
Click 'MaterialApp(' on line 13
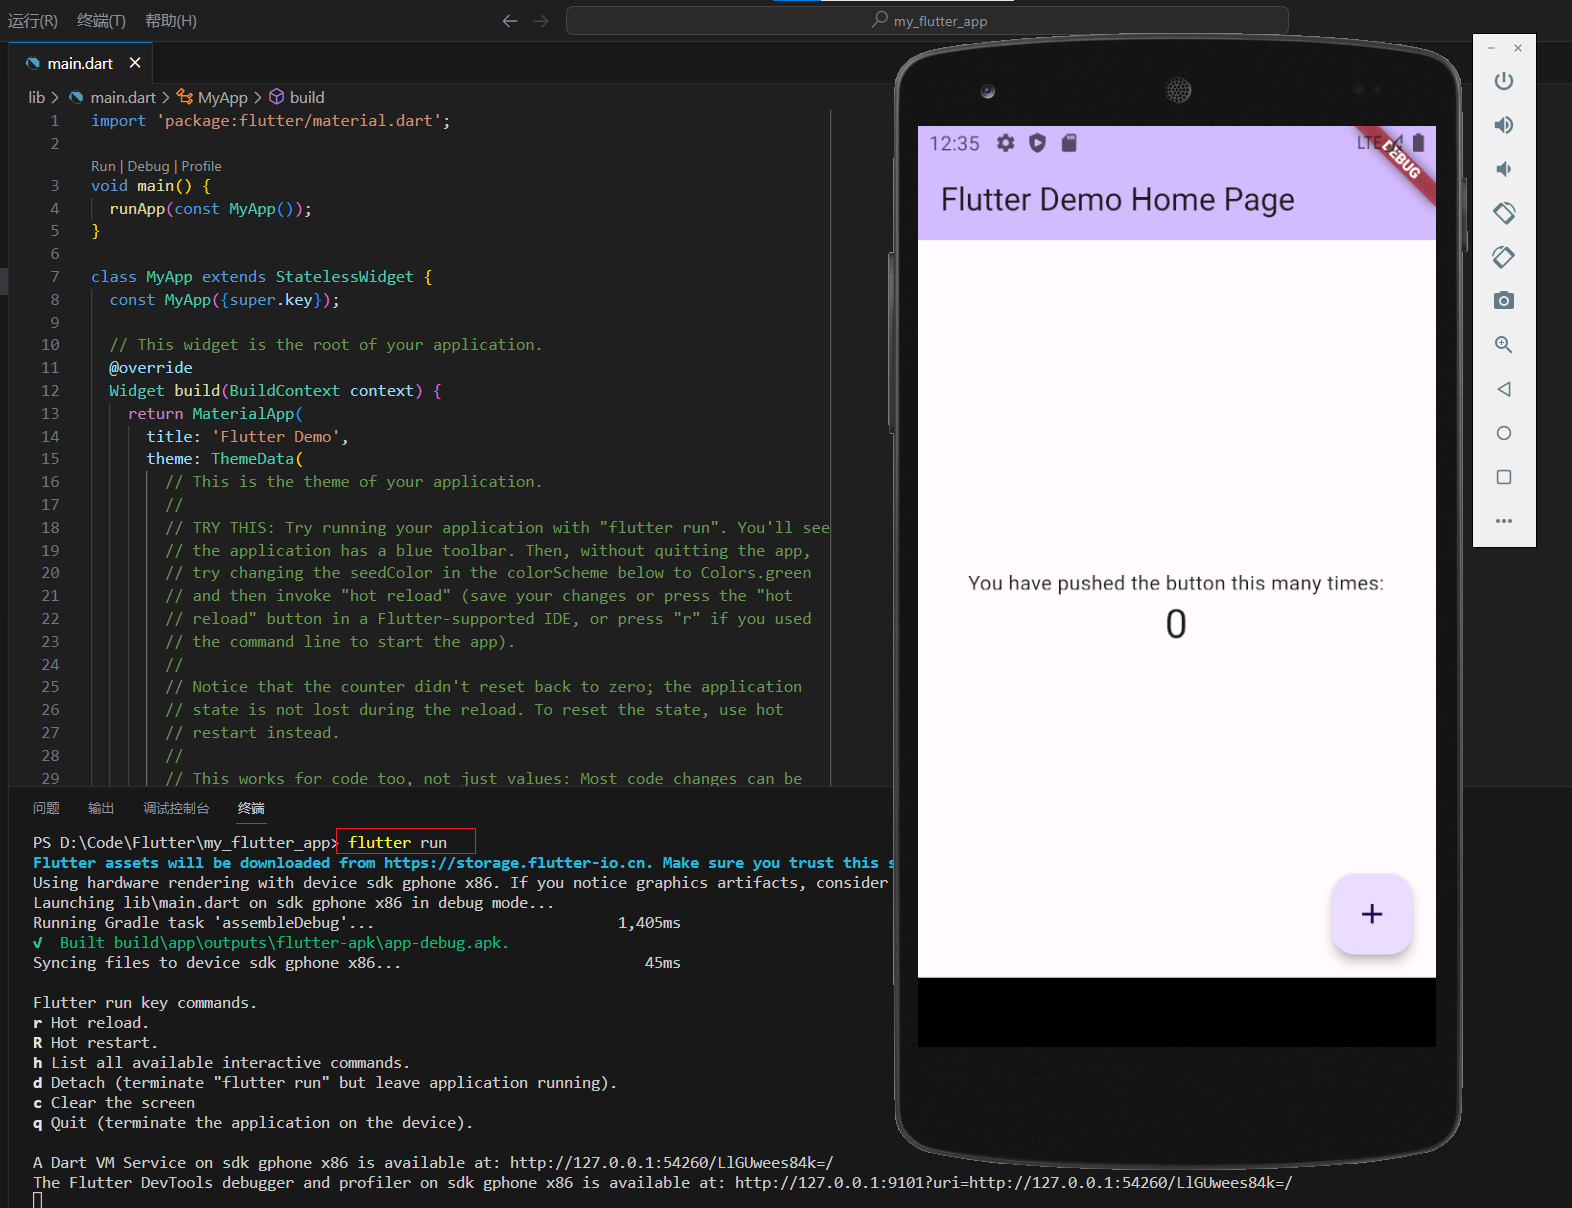click(247, 414)
